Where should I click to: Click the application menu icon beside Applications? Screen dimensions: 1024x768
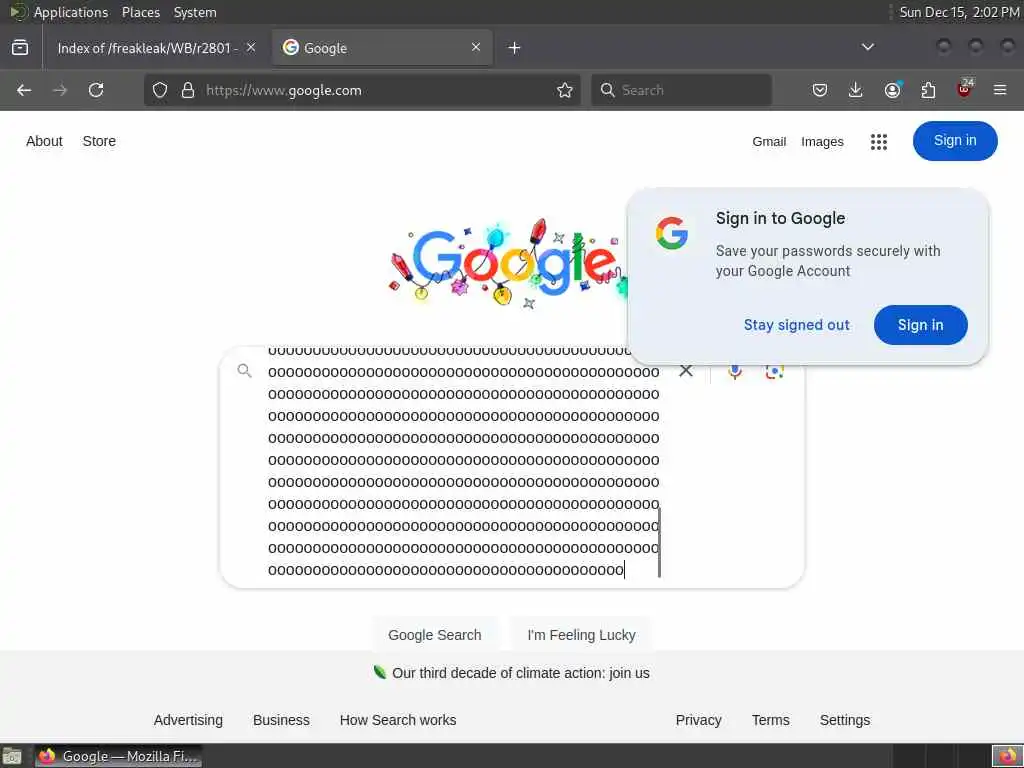coord(18,12)
